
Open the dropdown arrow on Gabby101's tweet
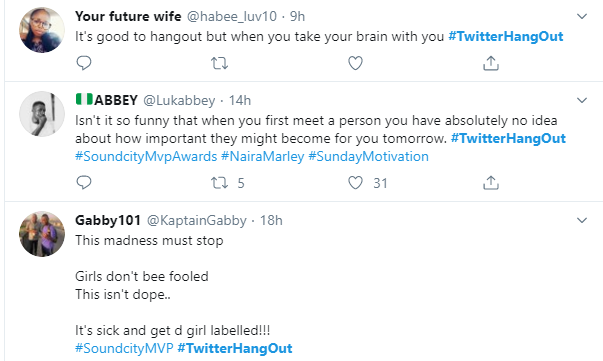click(582, 220)
